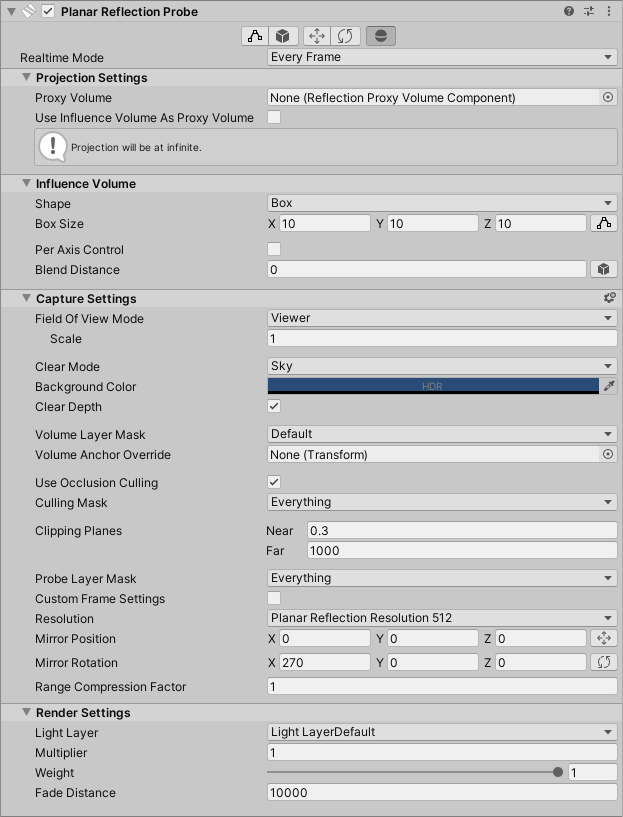Open the Realtime Mode dropdown

tap(442, 57)
